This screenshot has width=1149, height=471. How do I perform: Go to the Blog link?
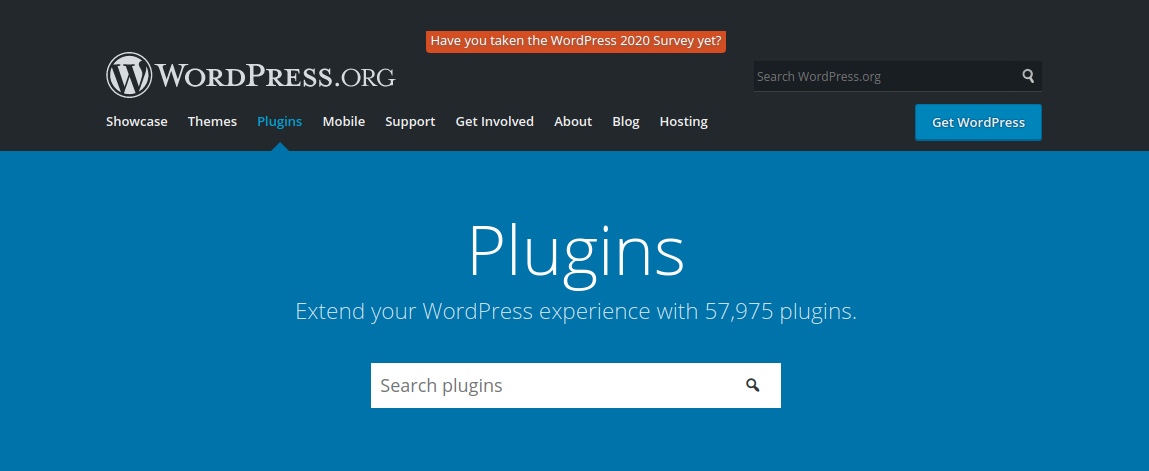[626, 122]
